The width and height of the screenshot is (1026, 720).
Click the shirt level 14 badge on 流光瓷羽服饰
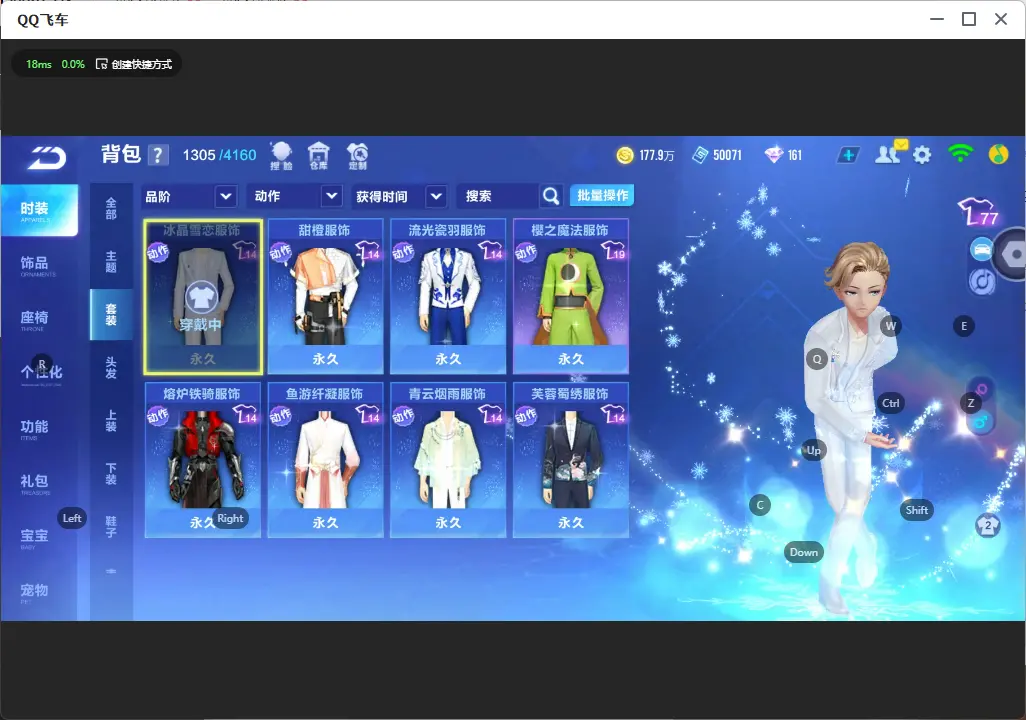click(491, 251)
